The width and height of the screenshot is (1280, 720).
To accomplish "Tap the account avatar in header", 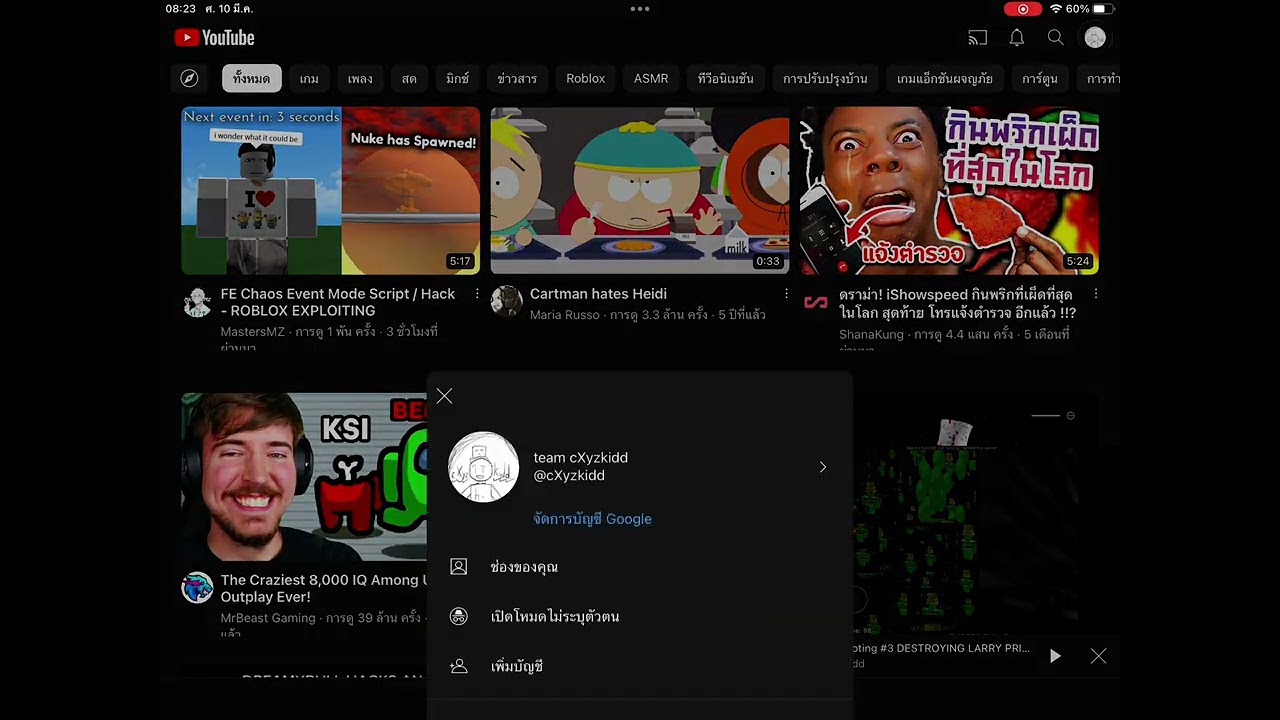I will coord(1095,38).
